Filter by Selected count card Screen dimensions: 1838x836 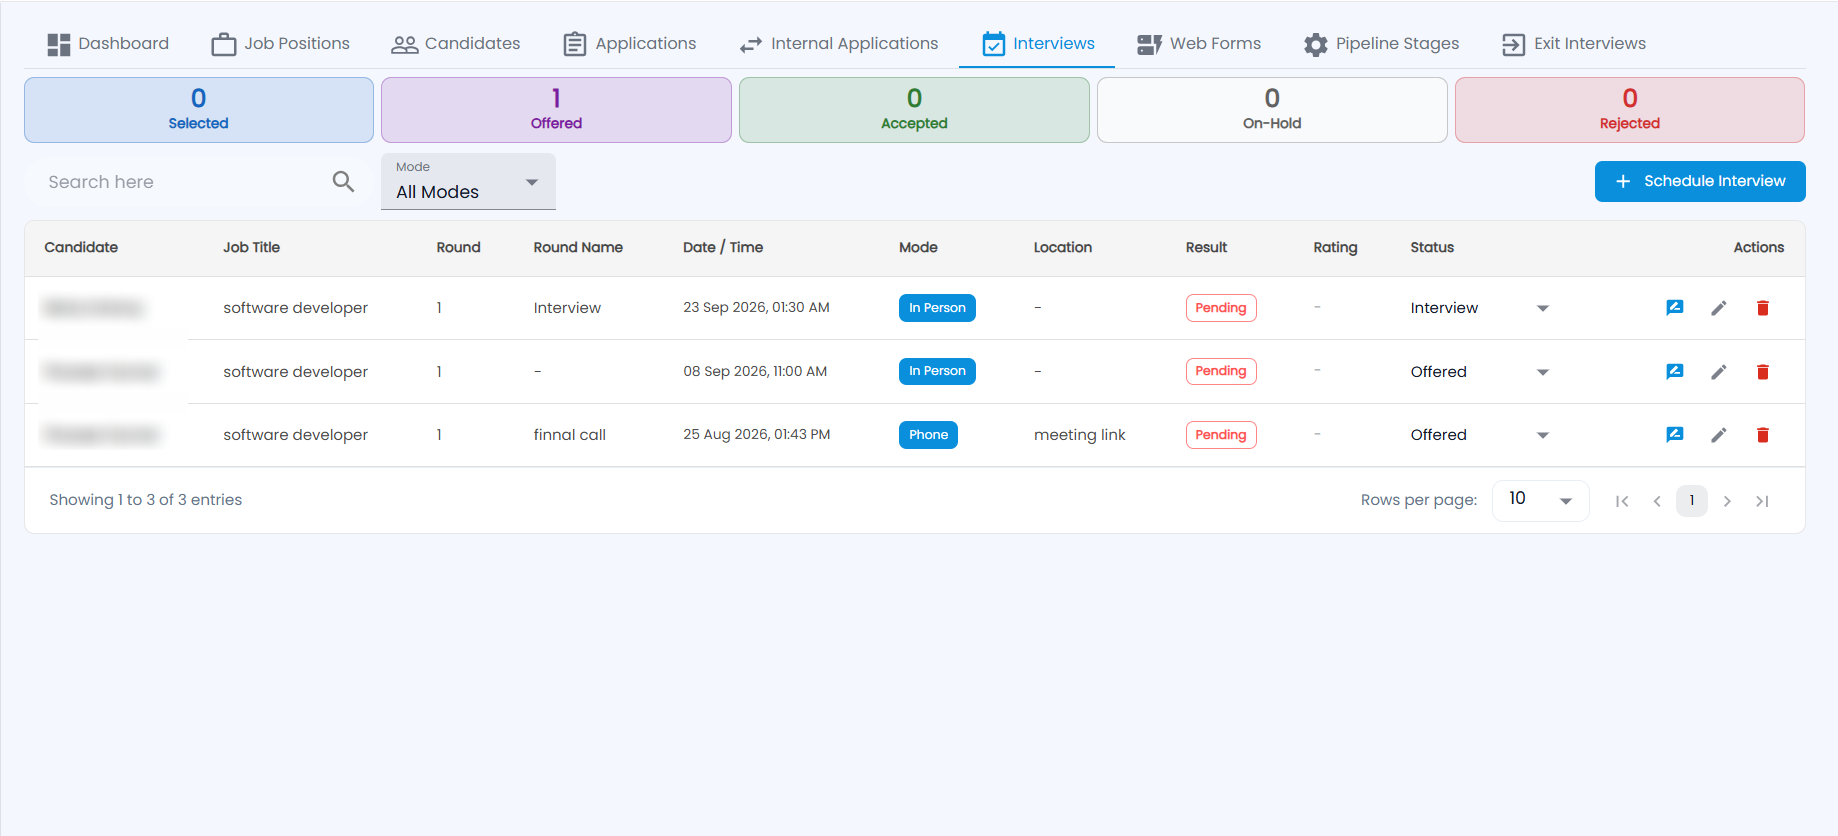click(199, 110)
